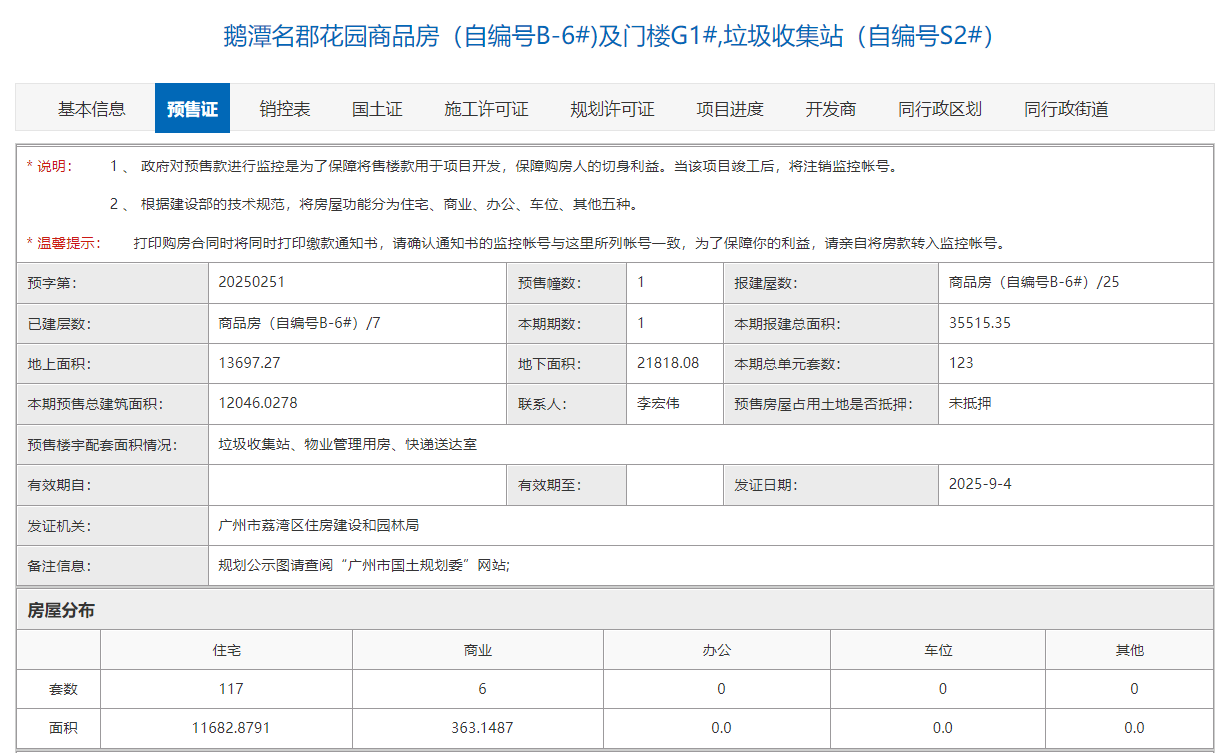Click the 联系人 label
This screenshot has width=1221, height=753.
tap(542, 404)
